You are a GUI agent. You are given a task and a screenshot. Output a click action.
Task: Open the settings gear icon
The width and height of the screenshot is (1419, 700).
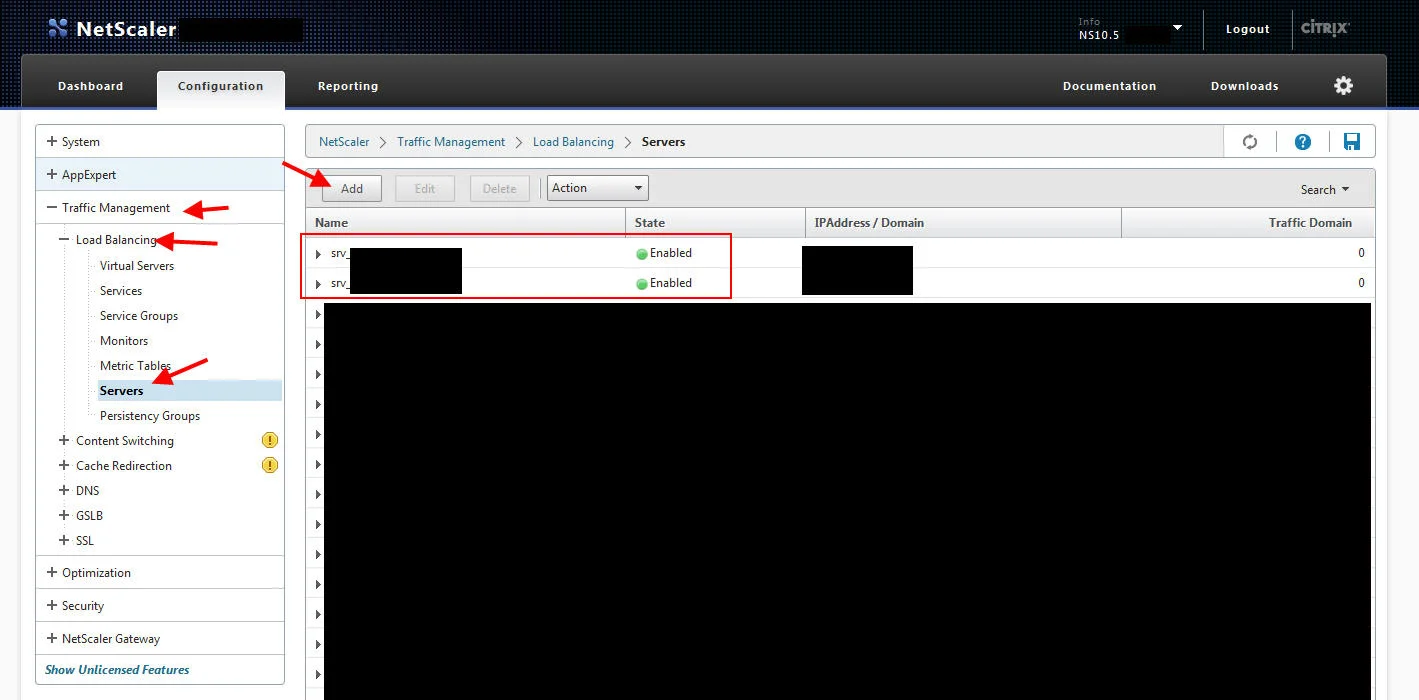point(1344,86)
